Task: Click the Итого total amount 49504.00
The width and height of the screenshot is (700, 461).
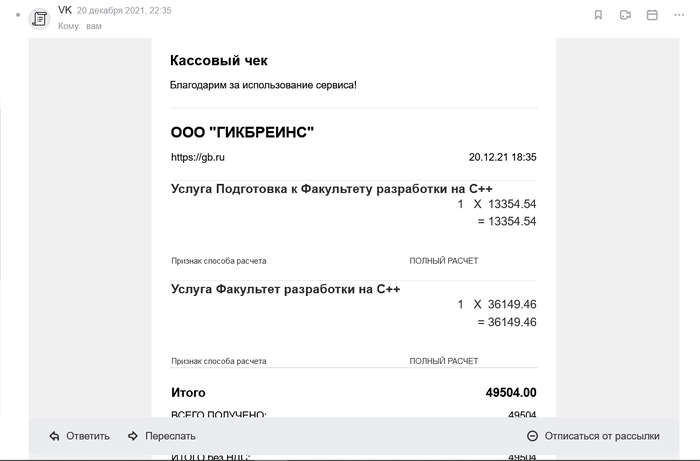Action: pyautogui.click(x=510, y=393)
